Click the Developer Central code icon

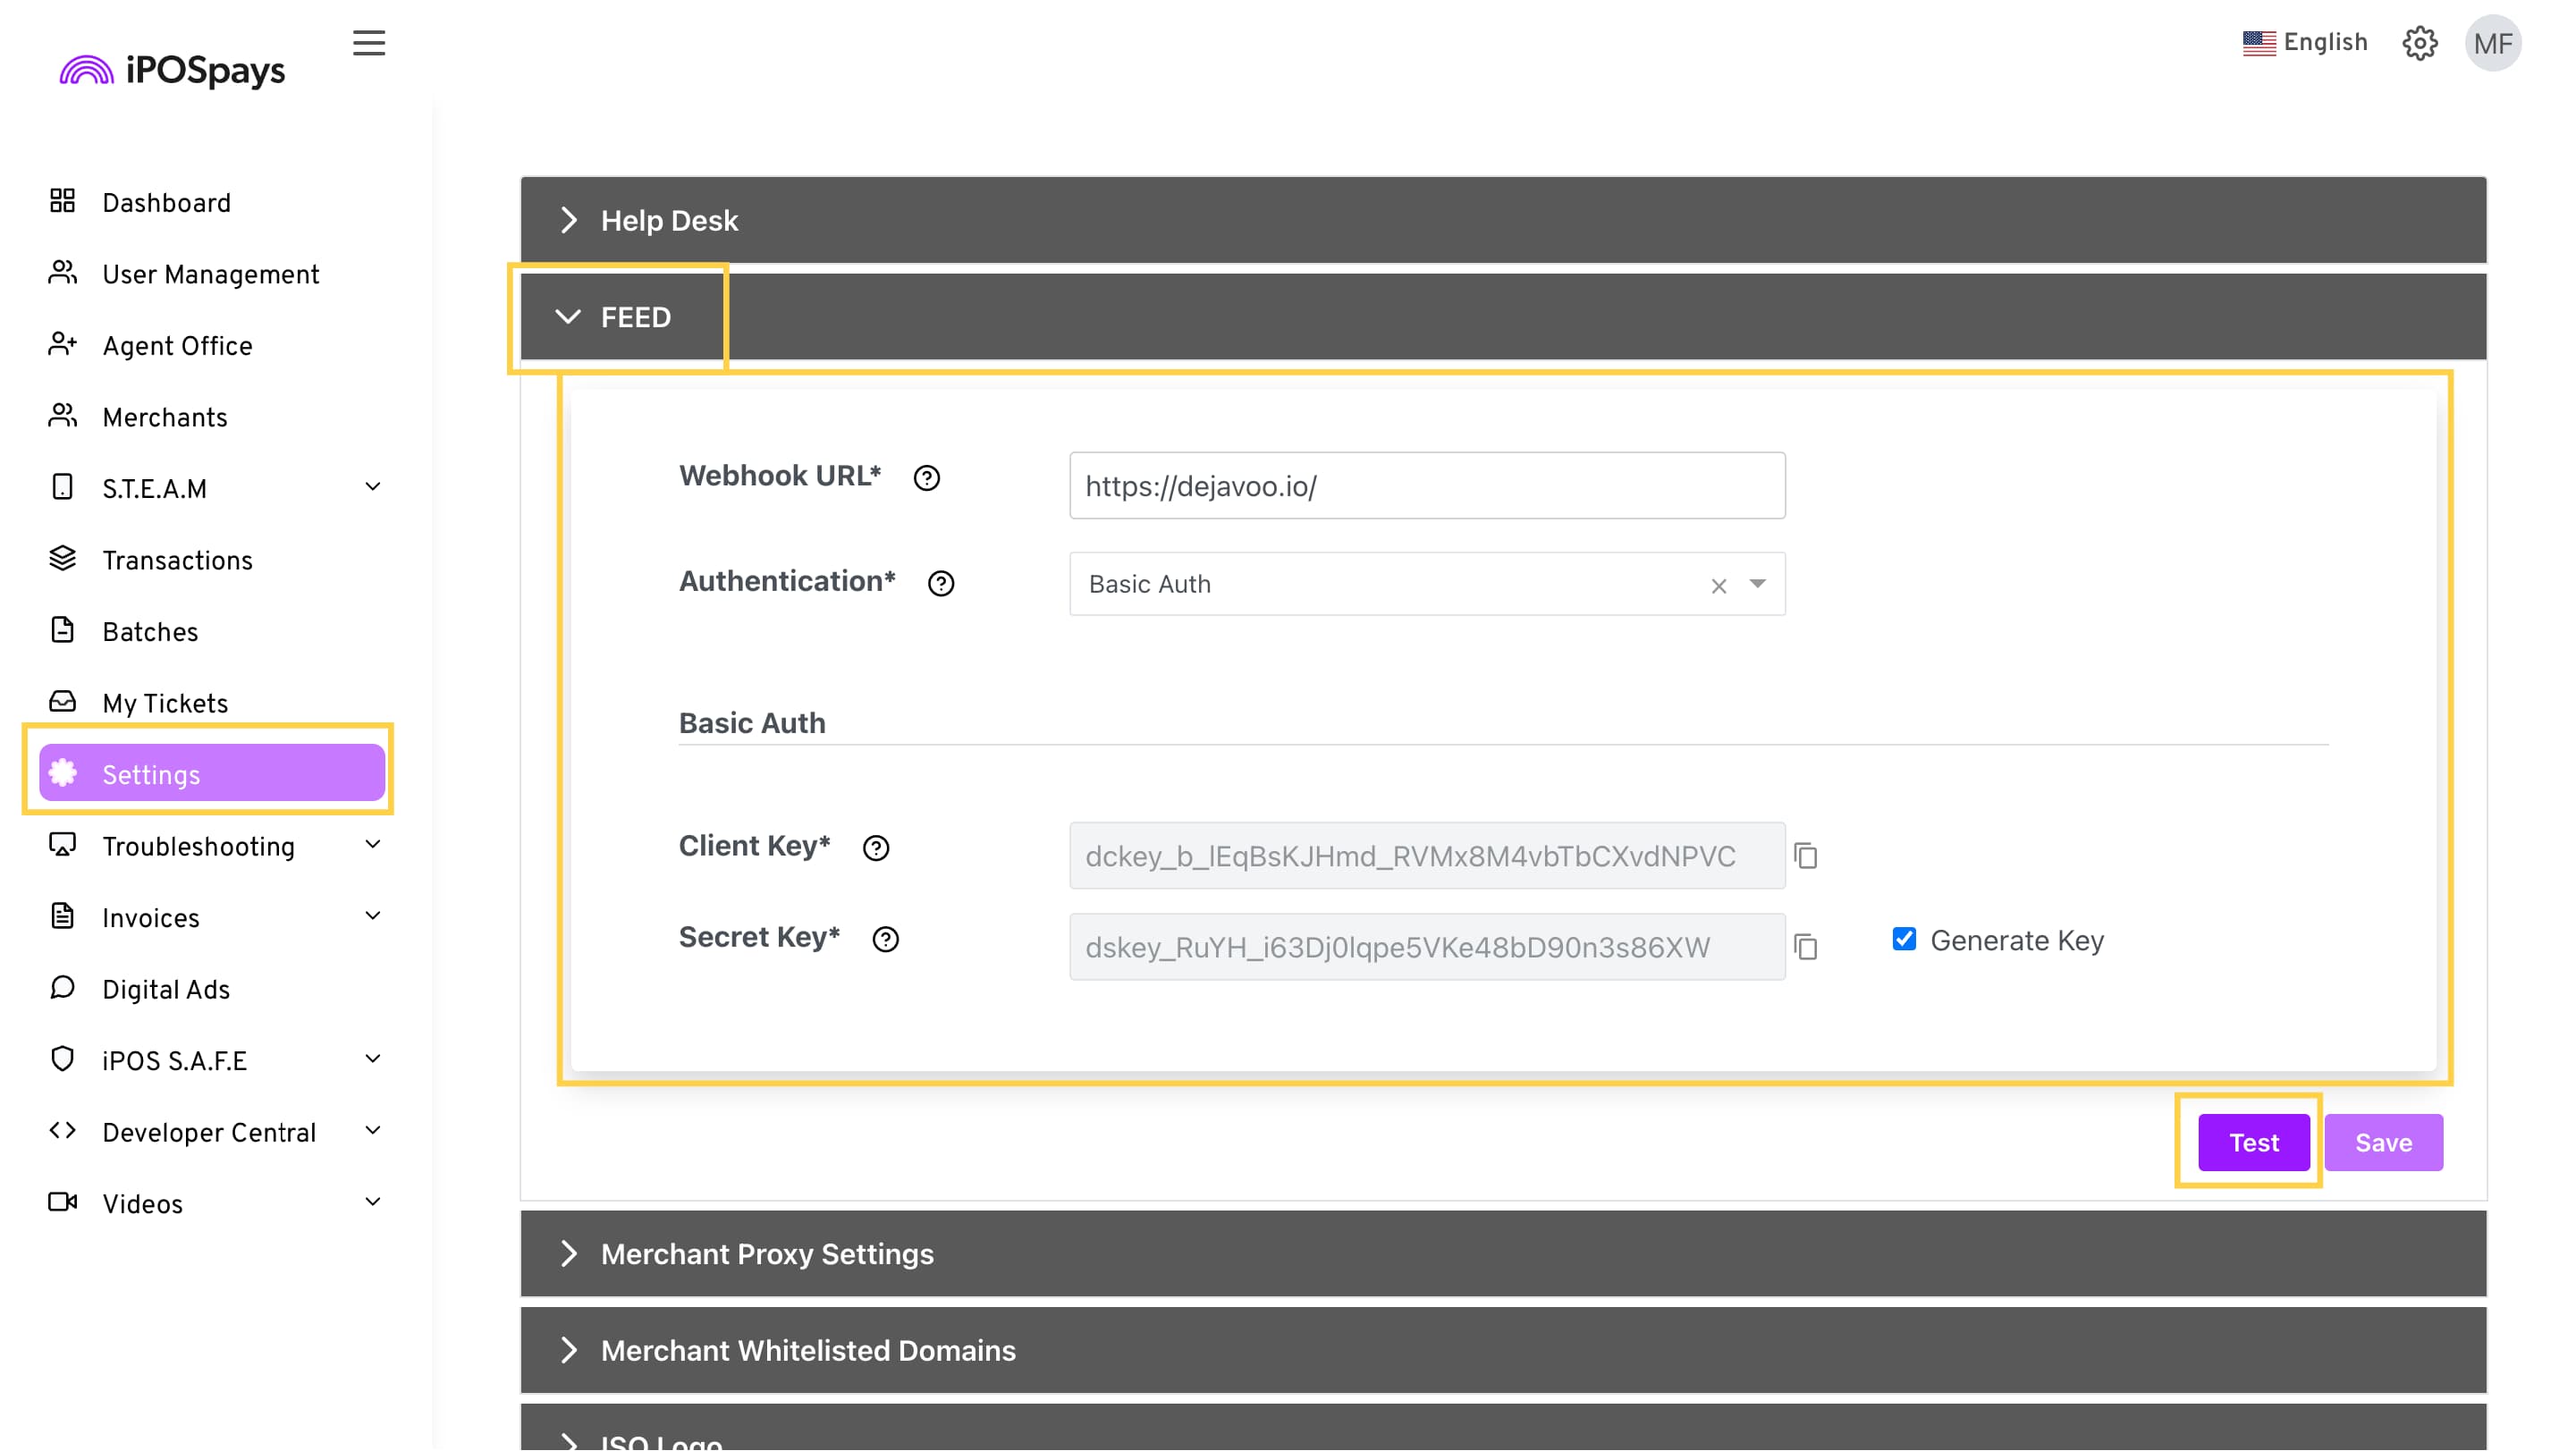(62, 1131)
